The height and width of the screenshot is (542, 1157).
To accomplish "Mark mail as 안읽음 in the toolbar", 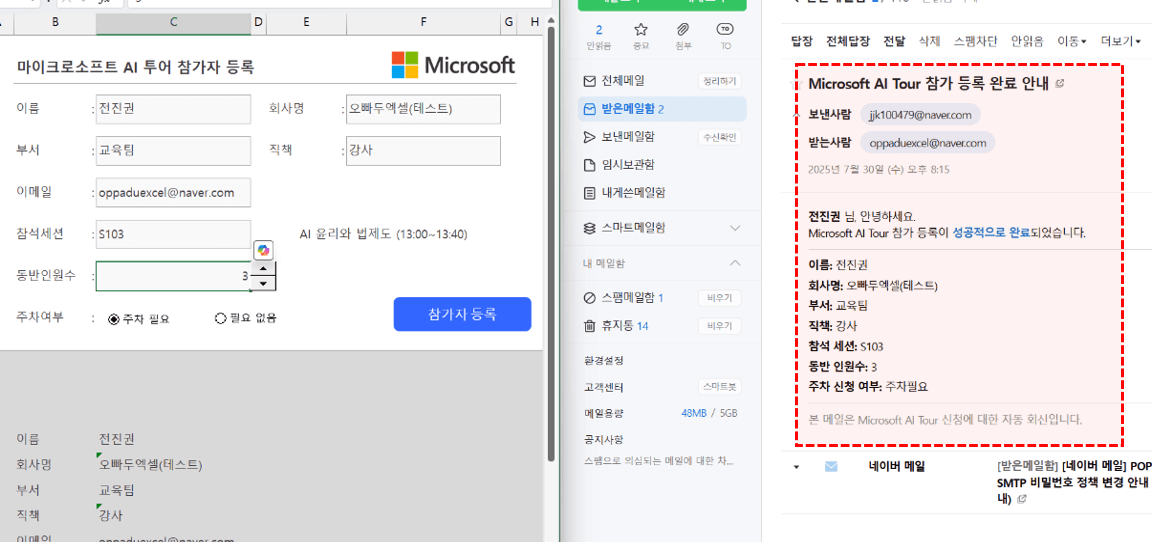I will 1027,41.
